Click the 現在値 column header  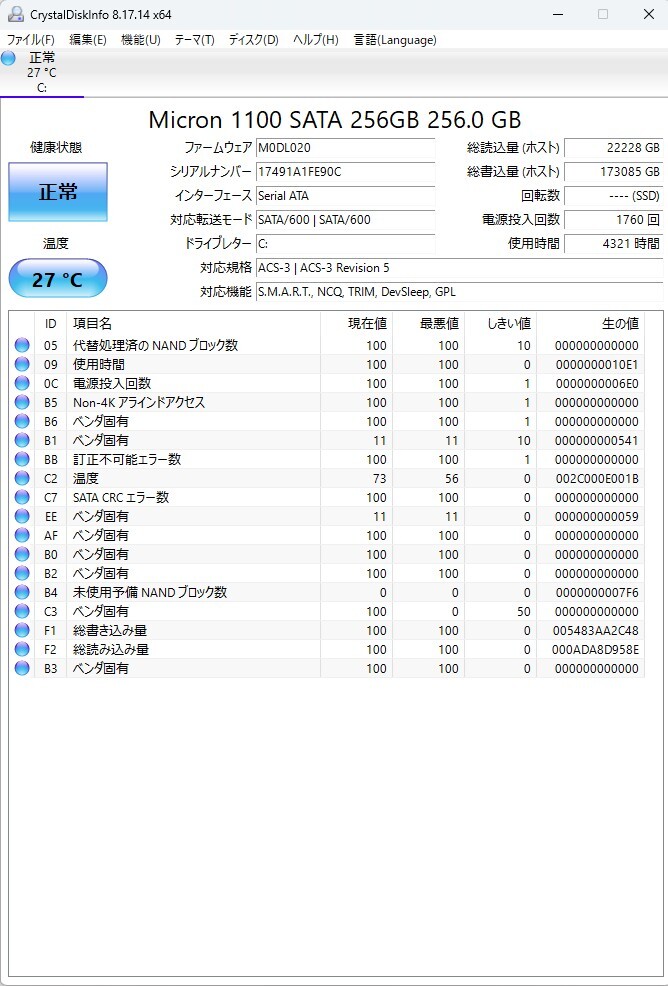[357, 324]
